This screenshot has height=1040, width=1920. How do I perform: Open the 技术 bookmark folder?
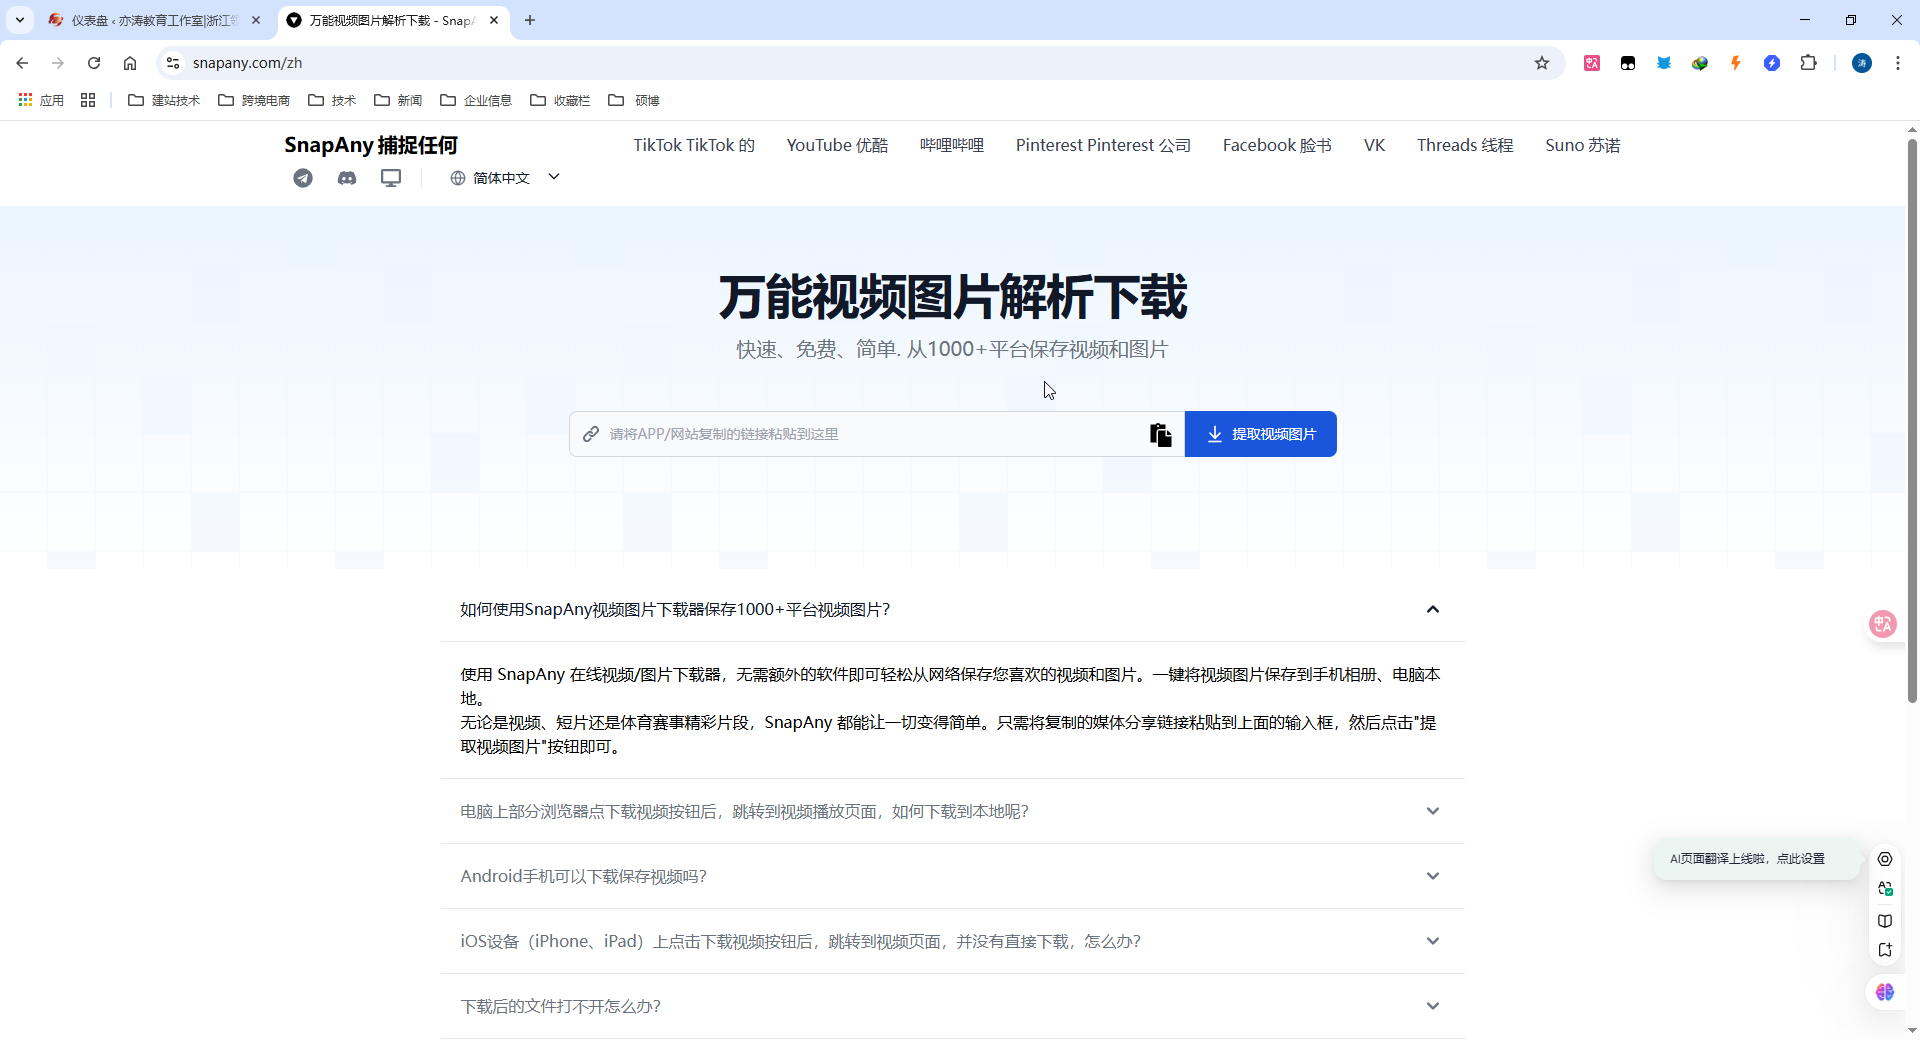pyautogui.click(x=332, y=100)
